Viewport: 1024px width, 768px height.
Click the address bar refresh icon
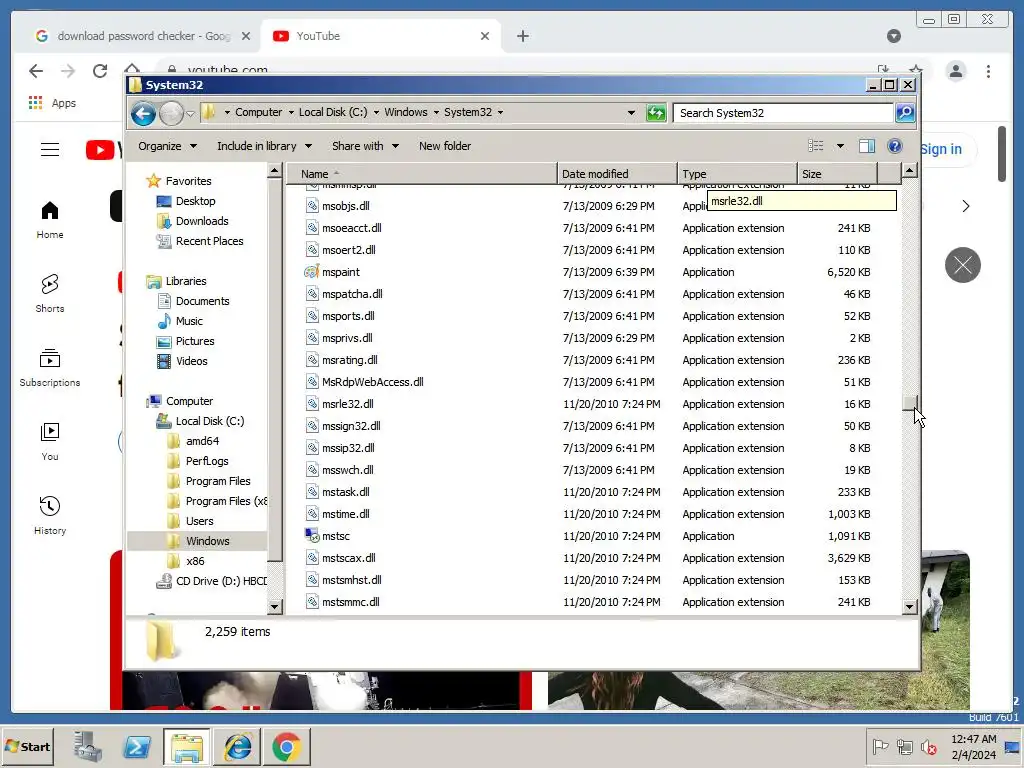[656, 113]
